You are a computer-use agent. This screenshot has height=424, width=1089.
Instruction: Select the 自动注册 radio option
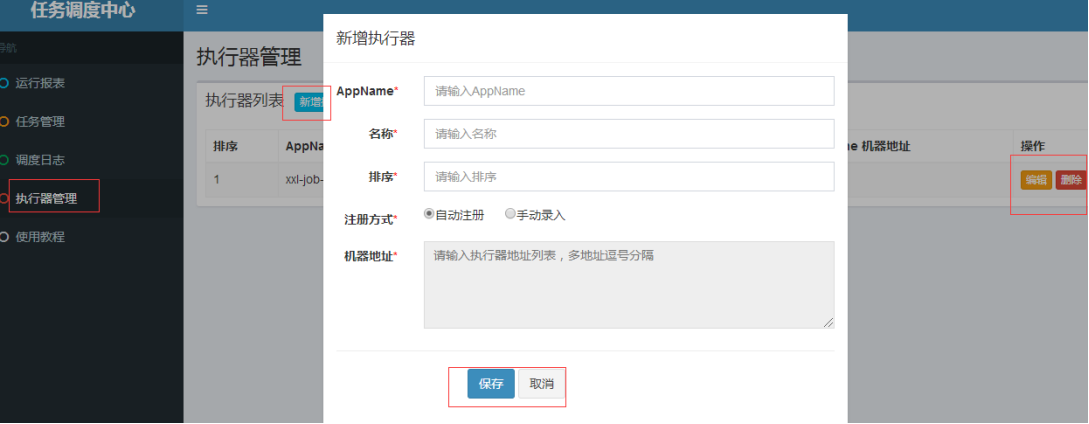coord(429,214)
